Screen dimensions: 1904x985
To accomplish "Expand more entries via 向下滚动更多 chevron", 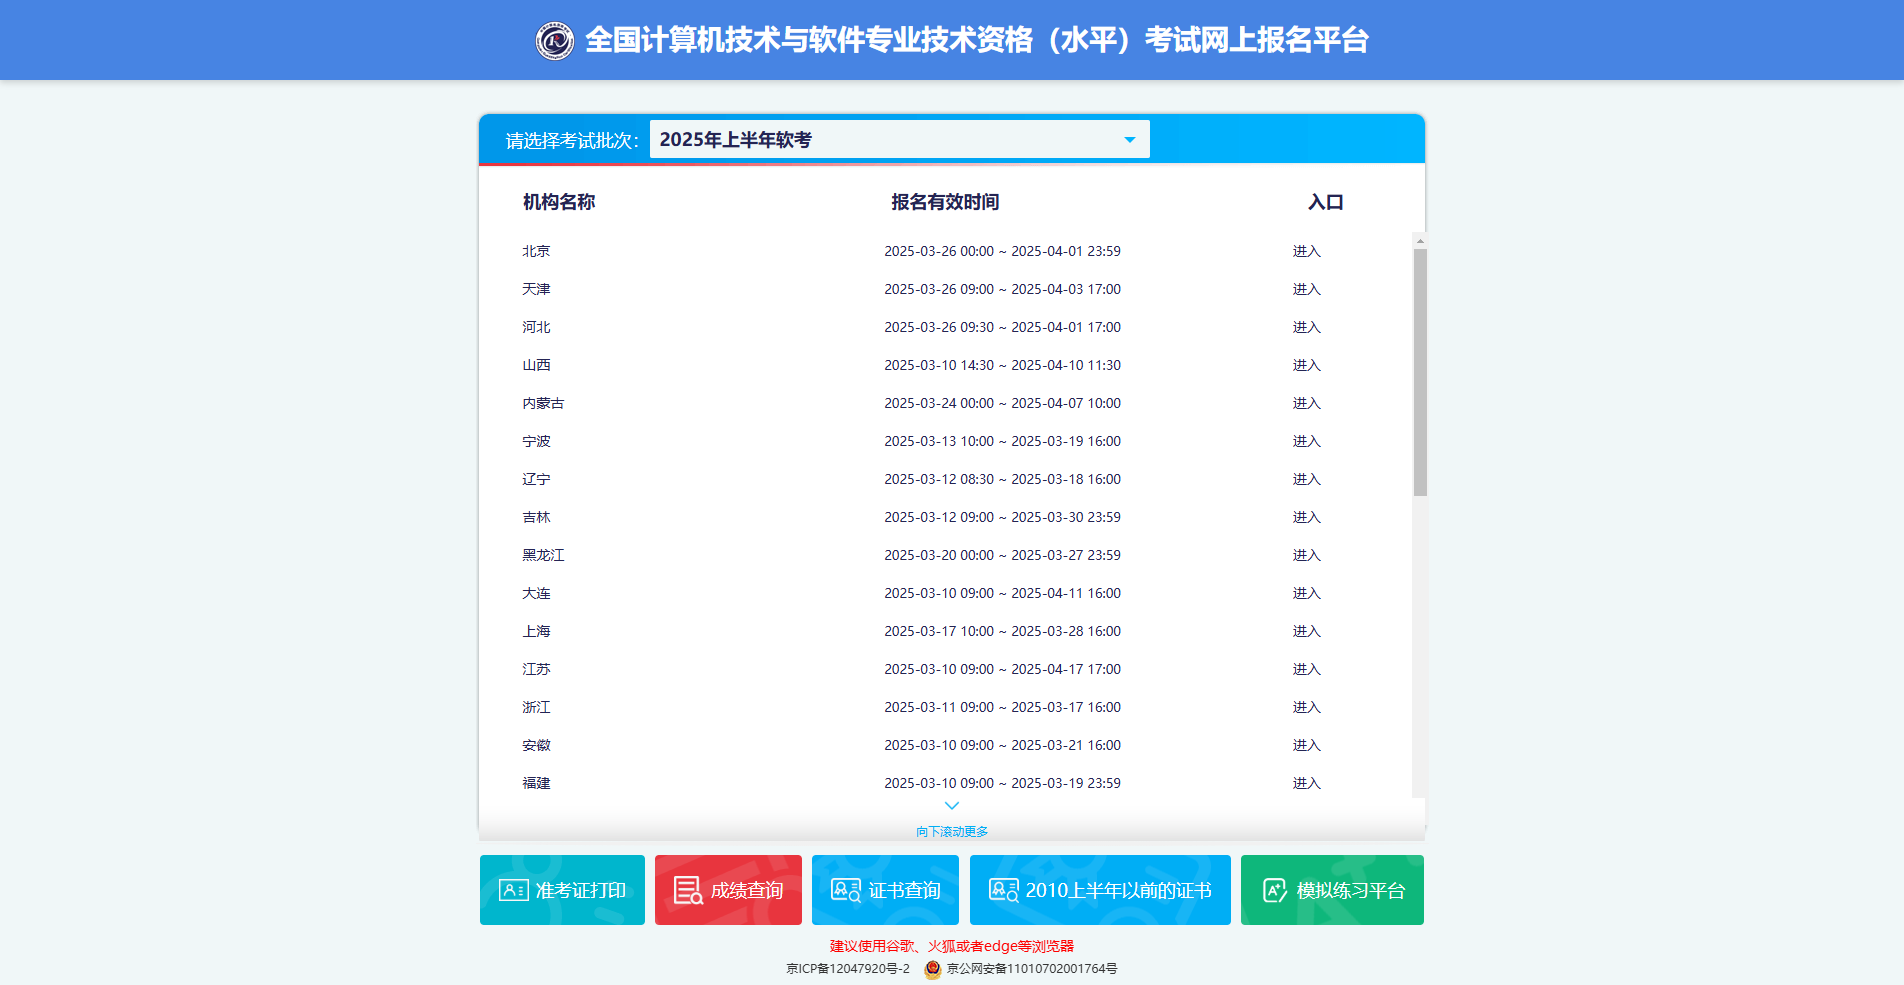I will tap(951, 806).
